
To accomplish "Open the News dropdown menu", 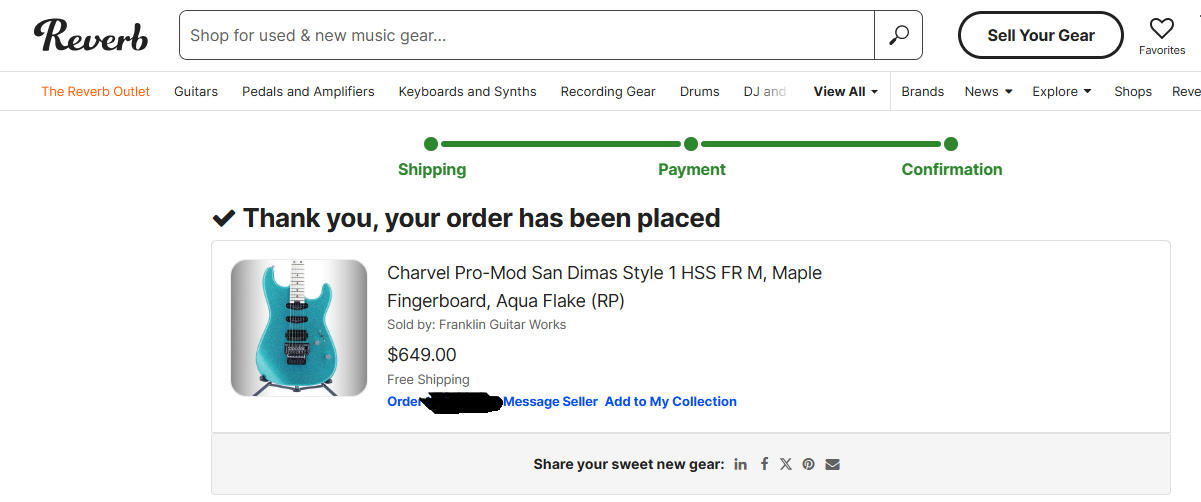I will coord(988,91).
